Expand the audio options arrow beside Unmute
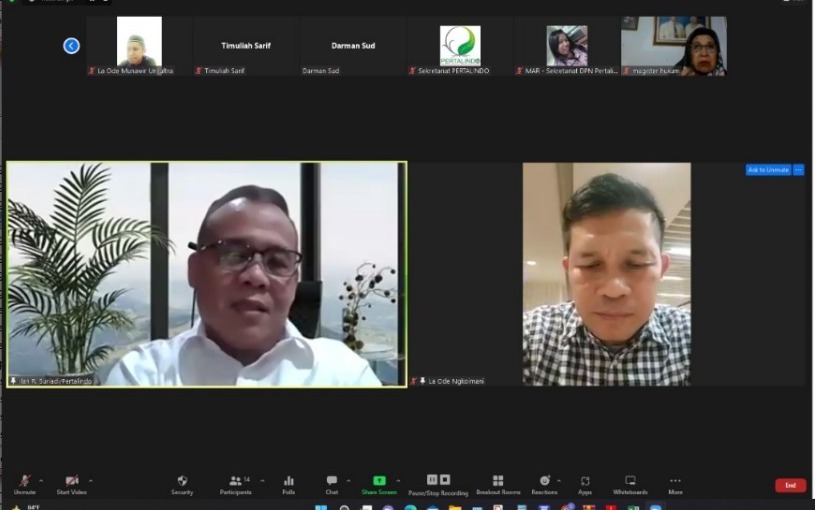The width and height of the screenshot is (815, 510). [41, 480]
